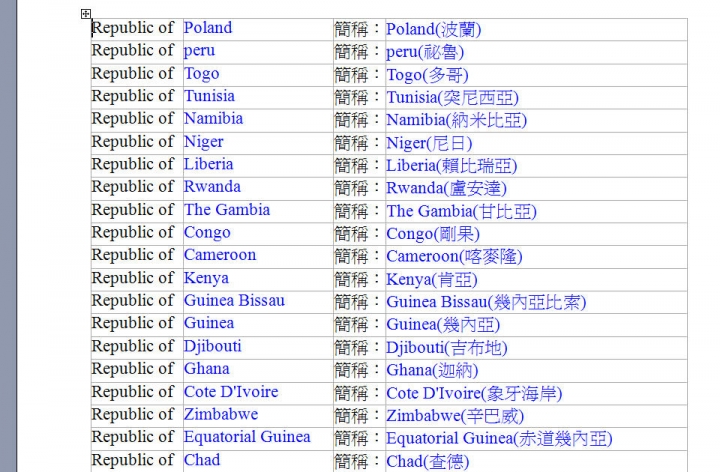Click The Gambia(甘比亞) text

[x=461, y=211]
